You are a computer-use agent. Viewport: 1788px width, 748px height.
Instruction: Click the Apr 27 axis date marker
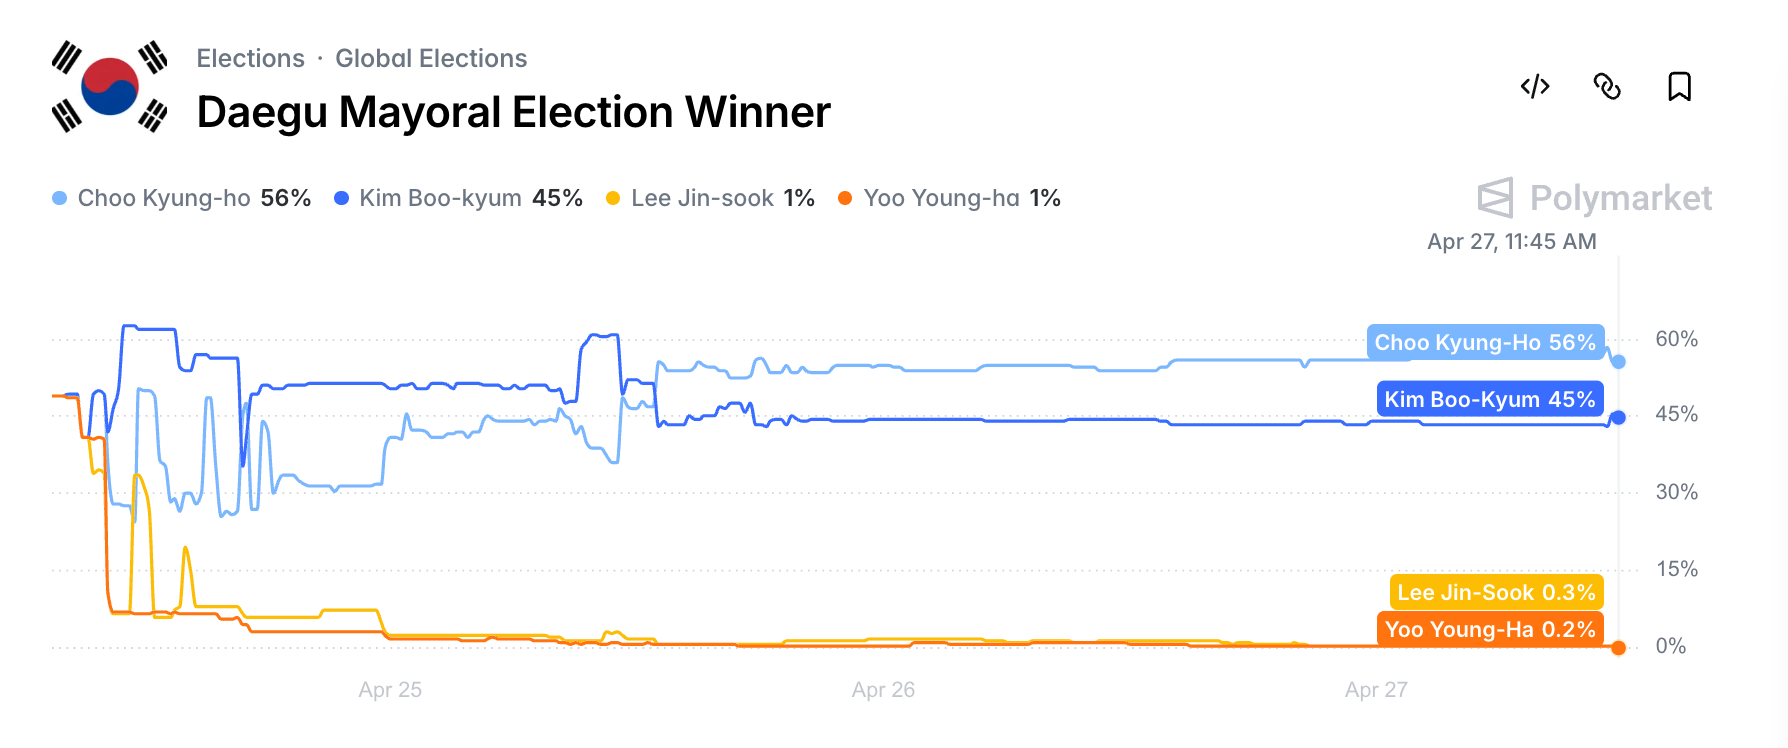coord(1376,690)
